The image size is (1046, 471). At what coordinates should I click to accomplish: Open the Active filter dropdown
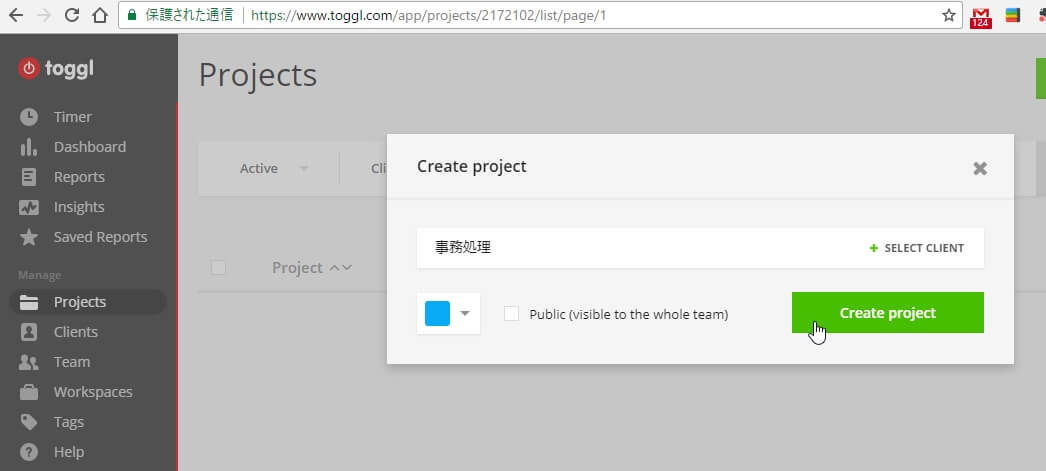273,168
